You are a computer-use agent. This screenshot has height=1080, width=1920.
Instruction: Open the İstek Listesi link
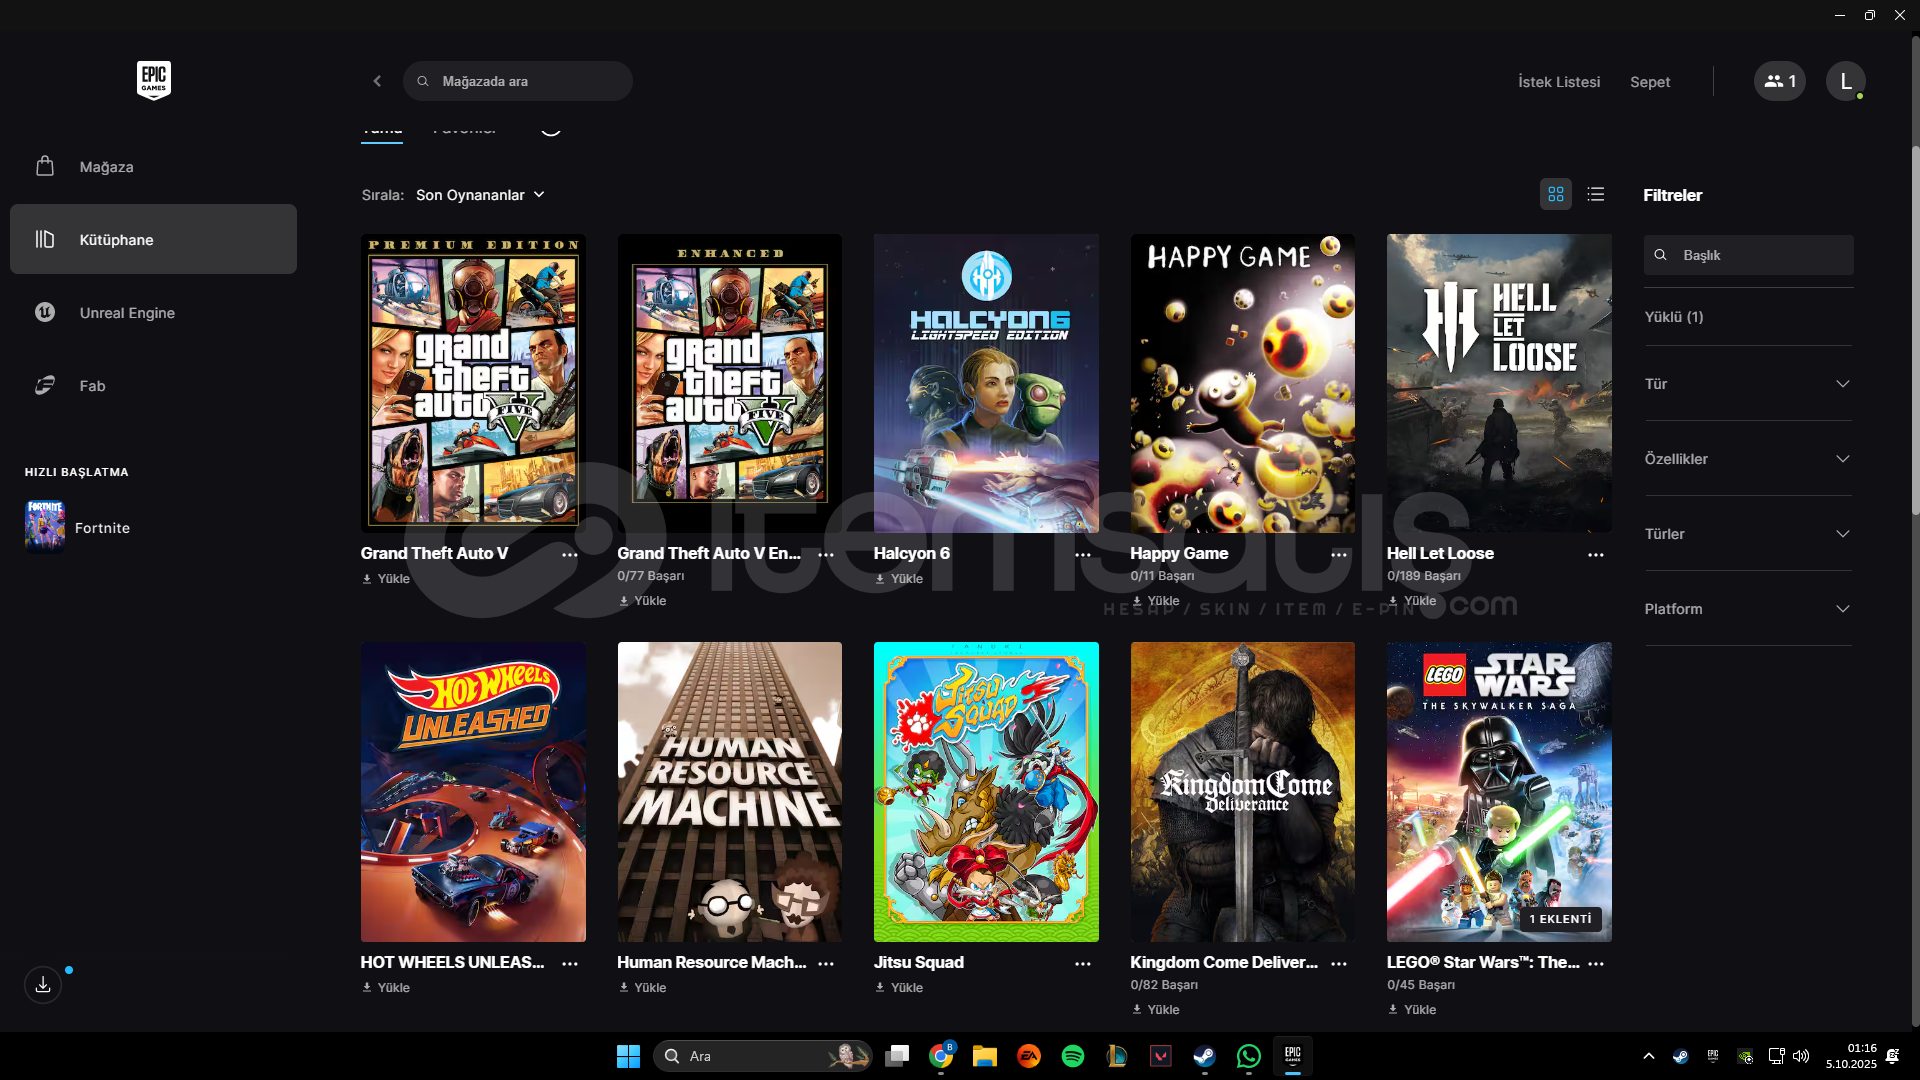tap(1558, 82)
